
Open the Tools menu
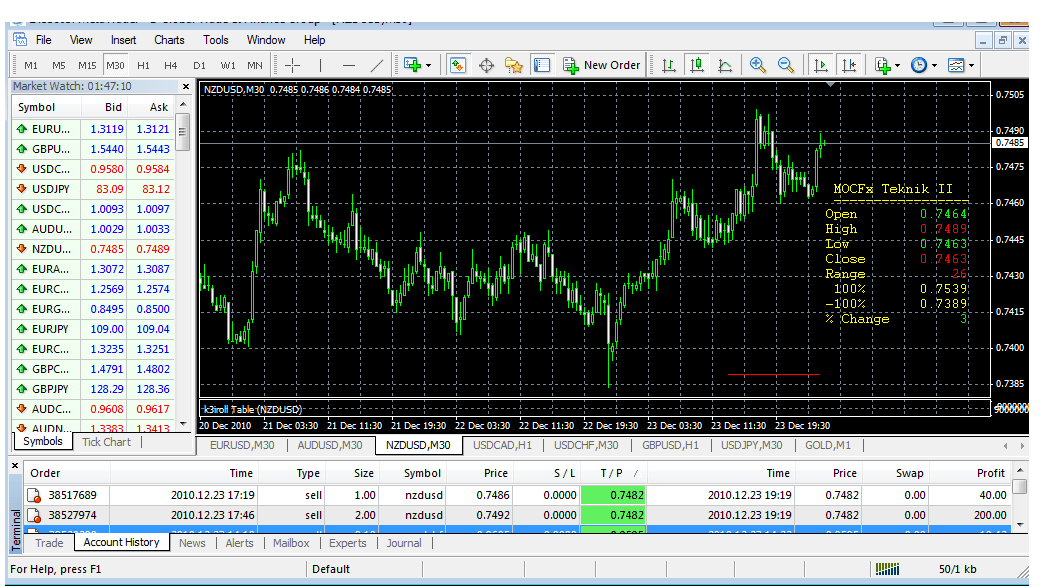click(x=216, y=40)
